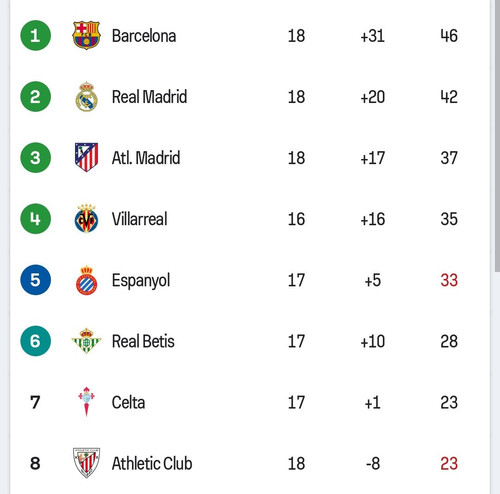The width and height of the screenshot is (500, 494).
Task: Click the Celta club crest
Action: point(86,402)
